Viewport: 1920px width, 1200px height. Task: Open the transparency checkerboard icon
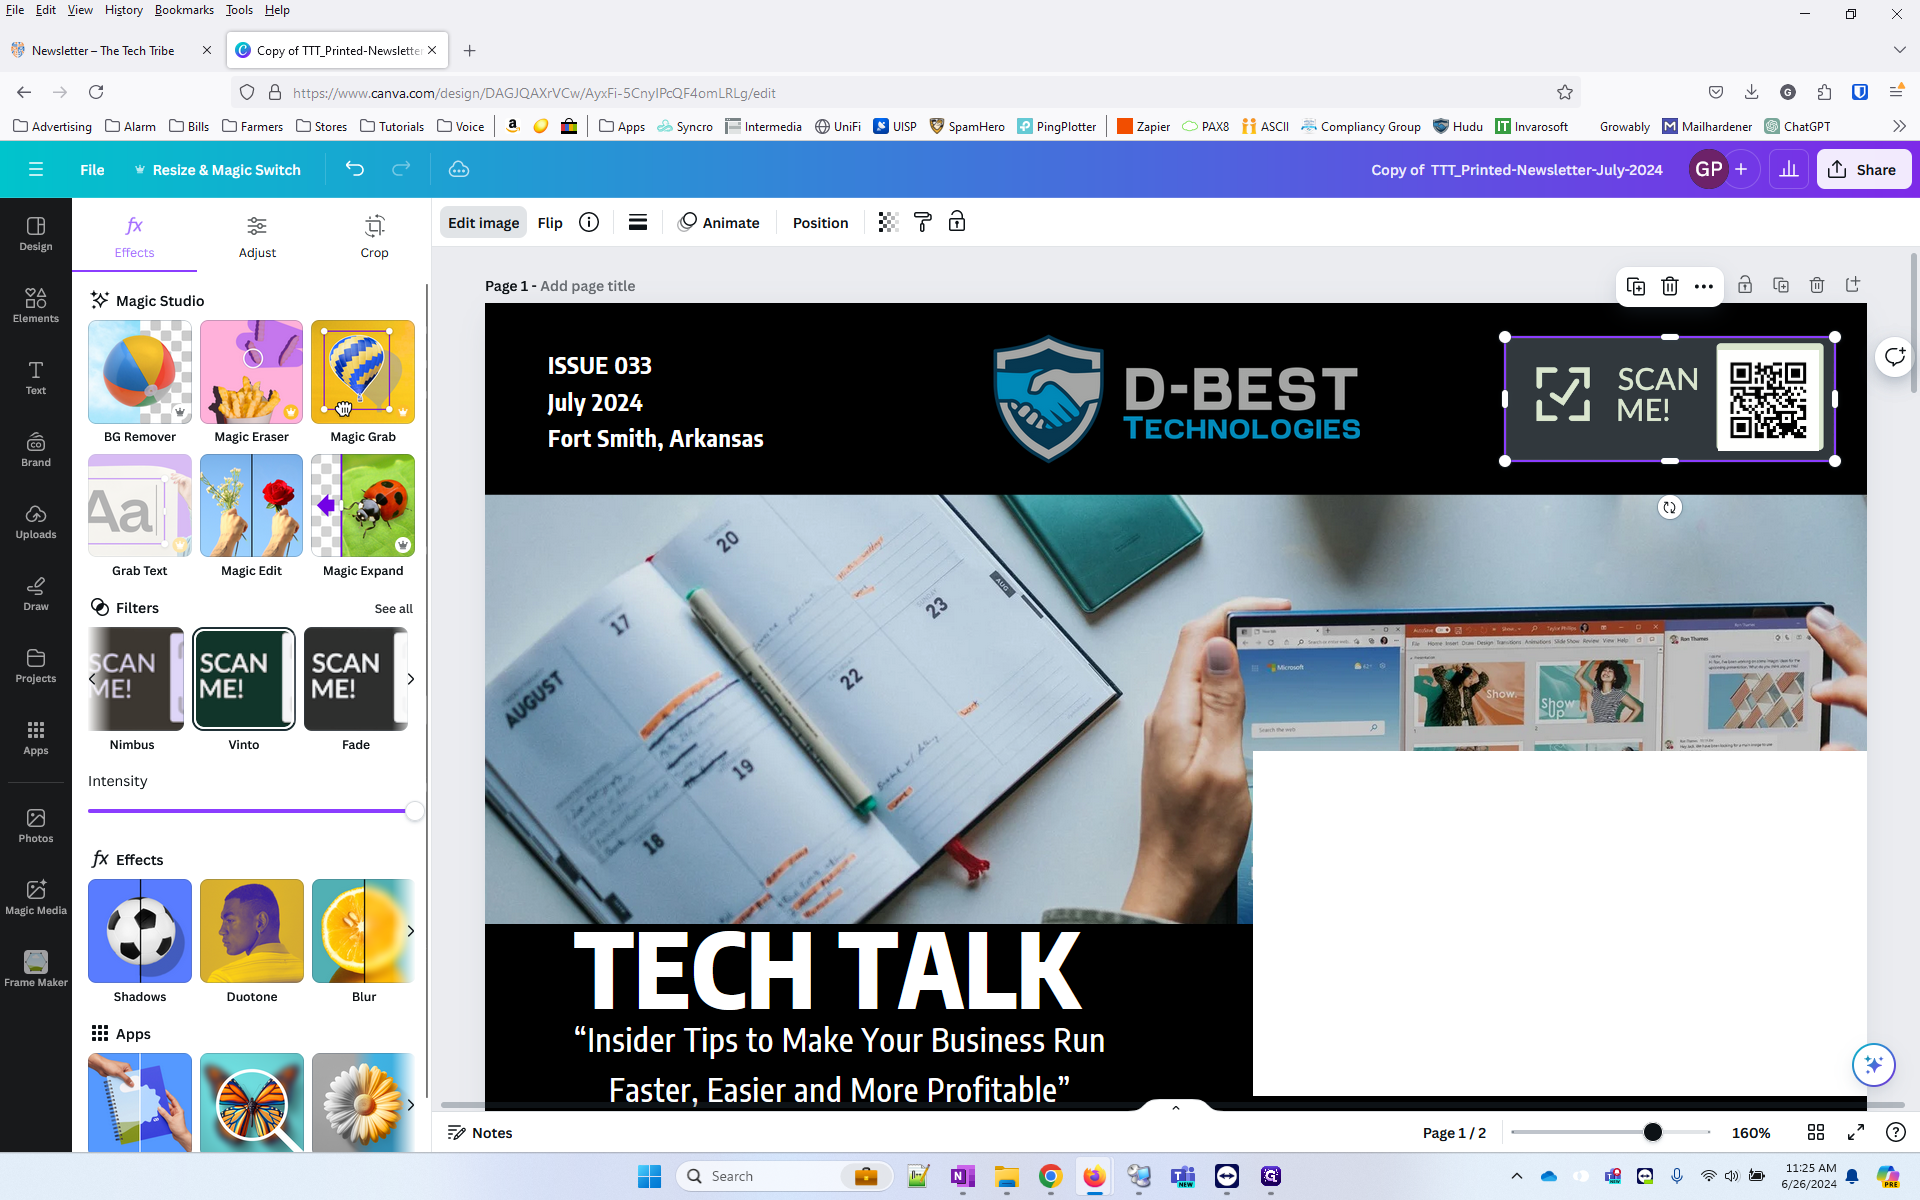pos(888,222)
